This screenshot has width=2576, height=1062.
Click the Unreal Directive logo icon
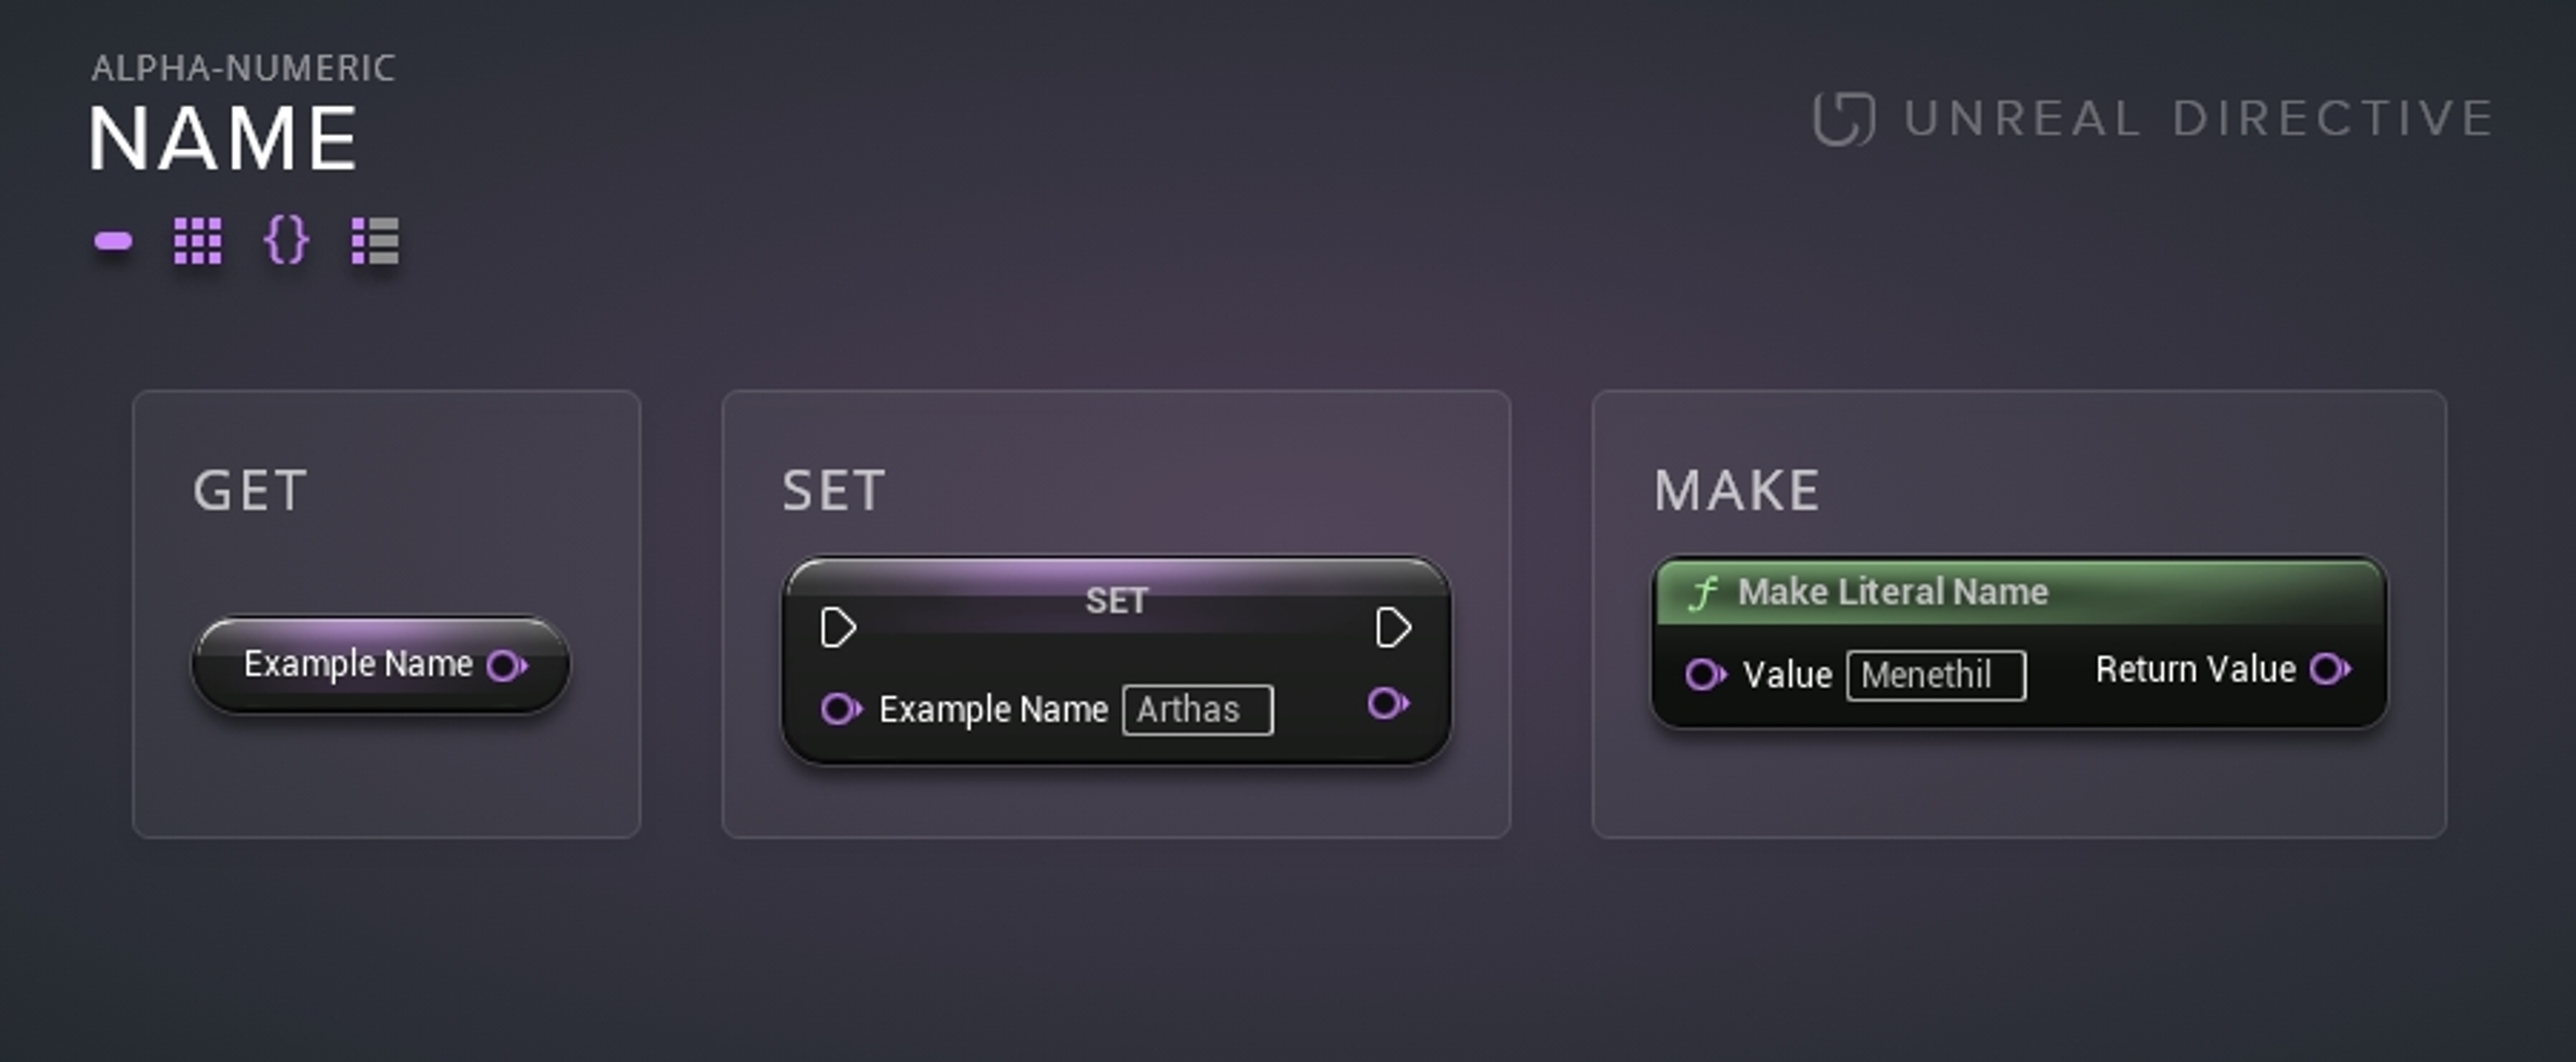[x=1843, y=119]
